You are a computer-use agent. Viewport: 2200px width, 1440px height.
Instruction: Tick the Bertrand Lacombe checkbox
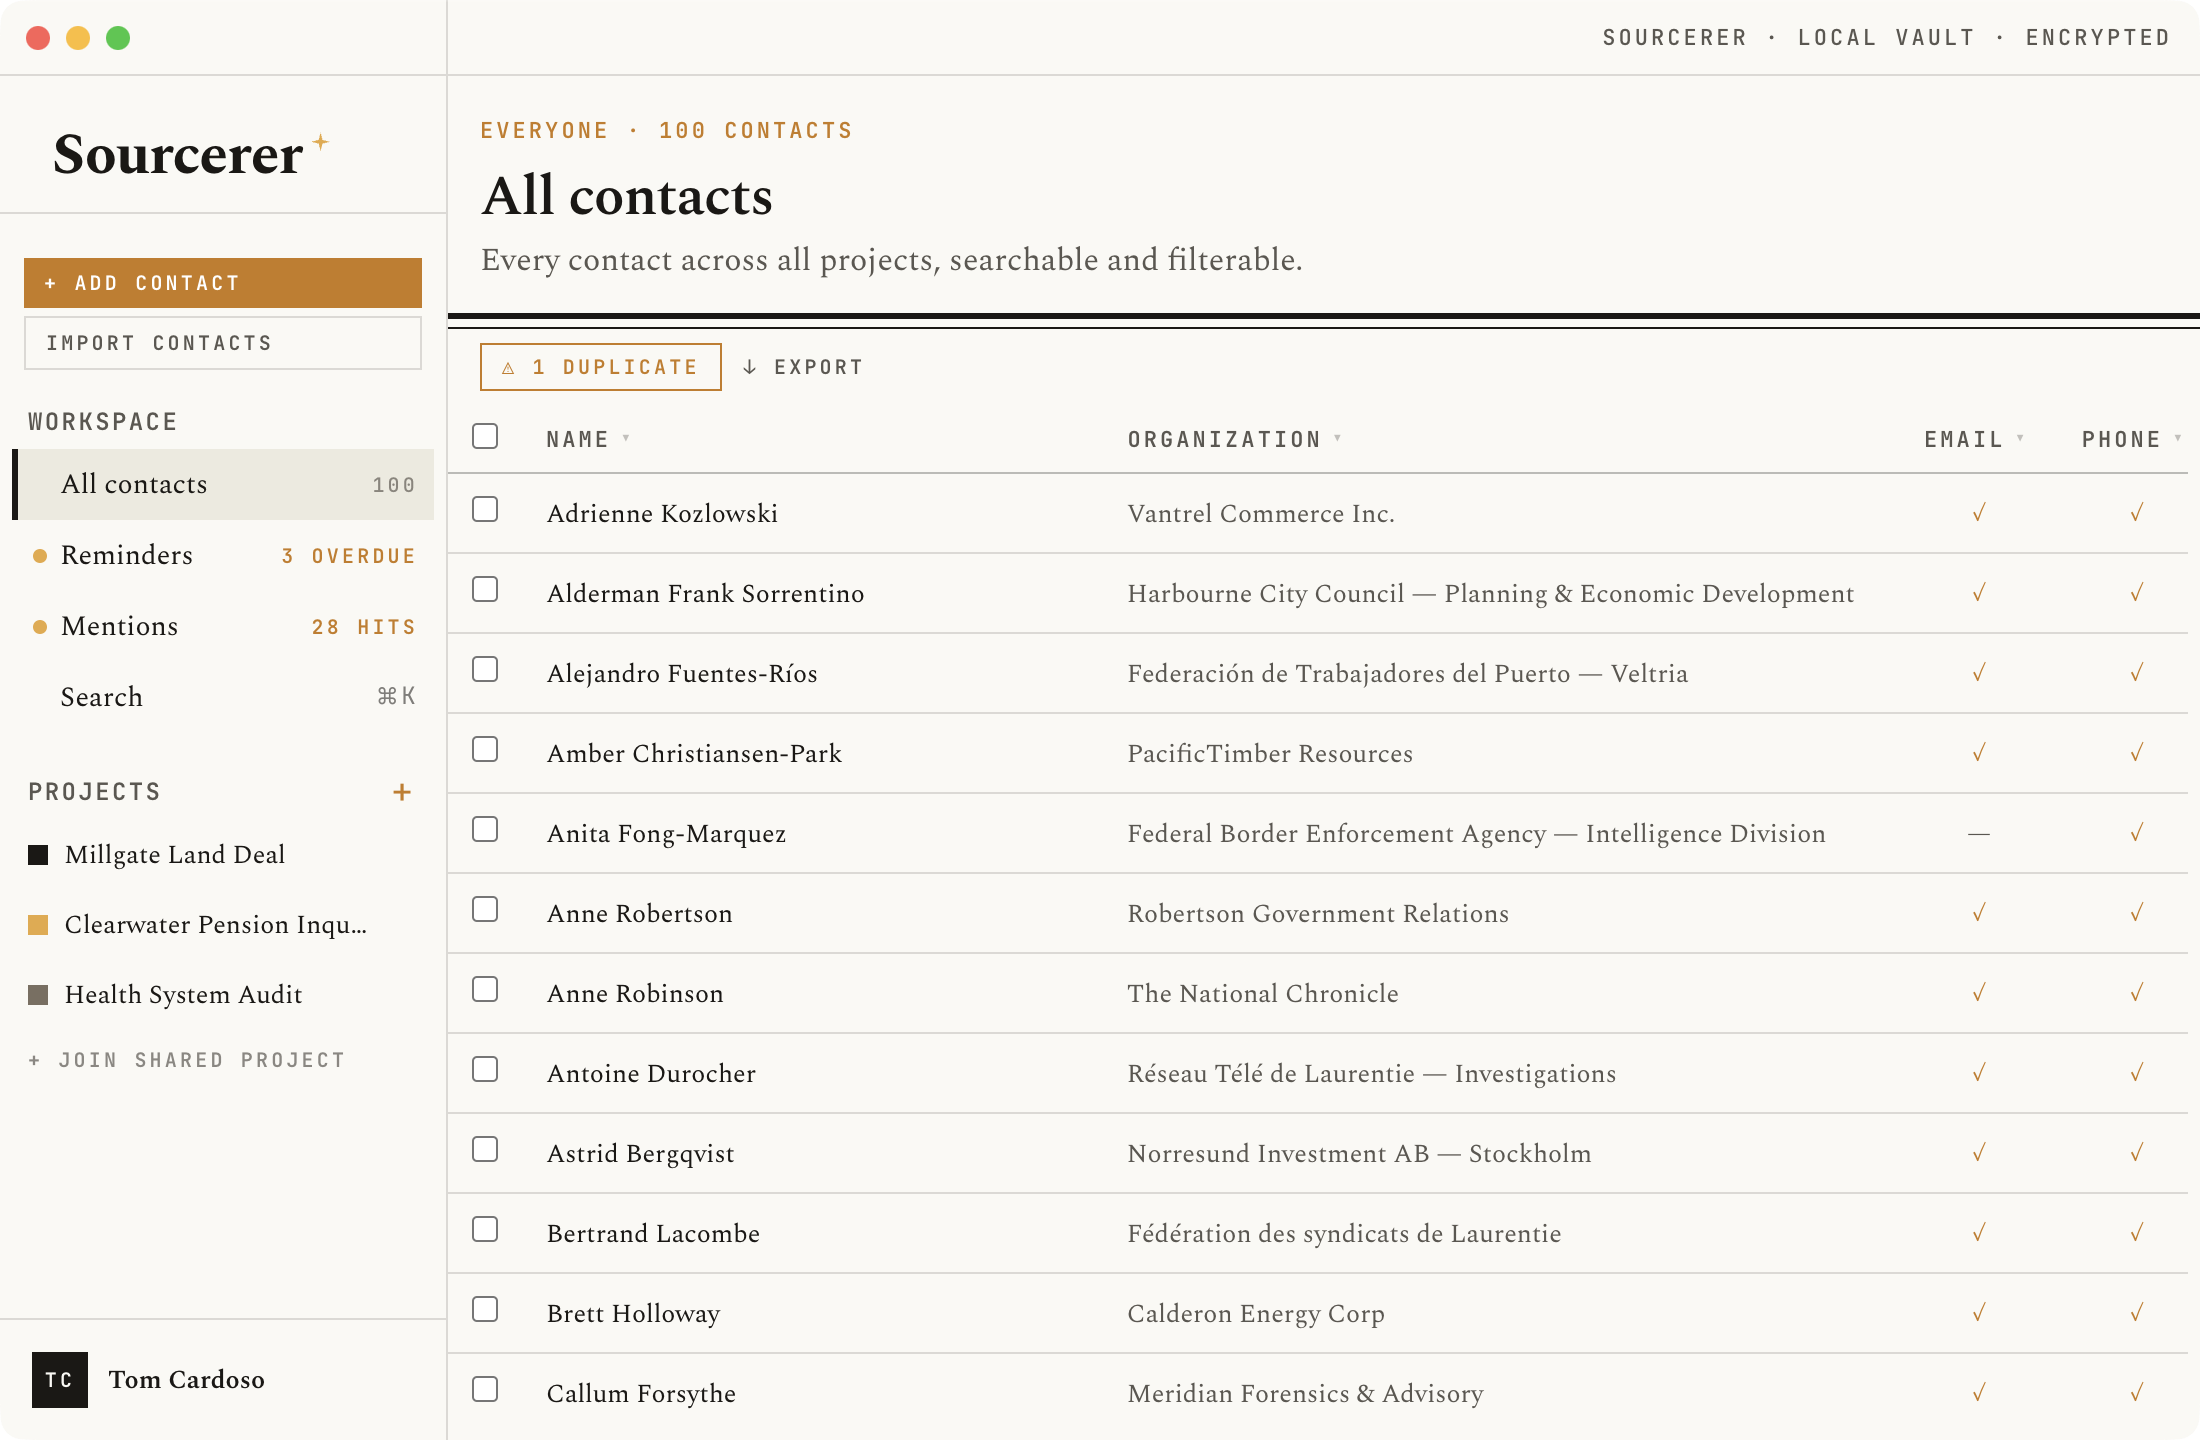click(x=485, y=1230)
